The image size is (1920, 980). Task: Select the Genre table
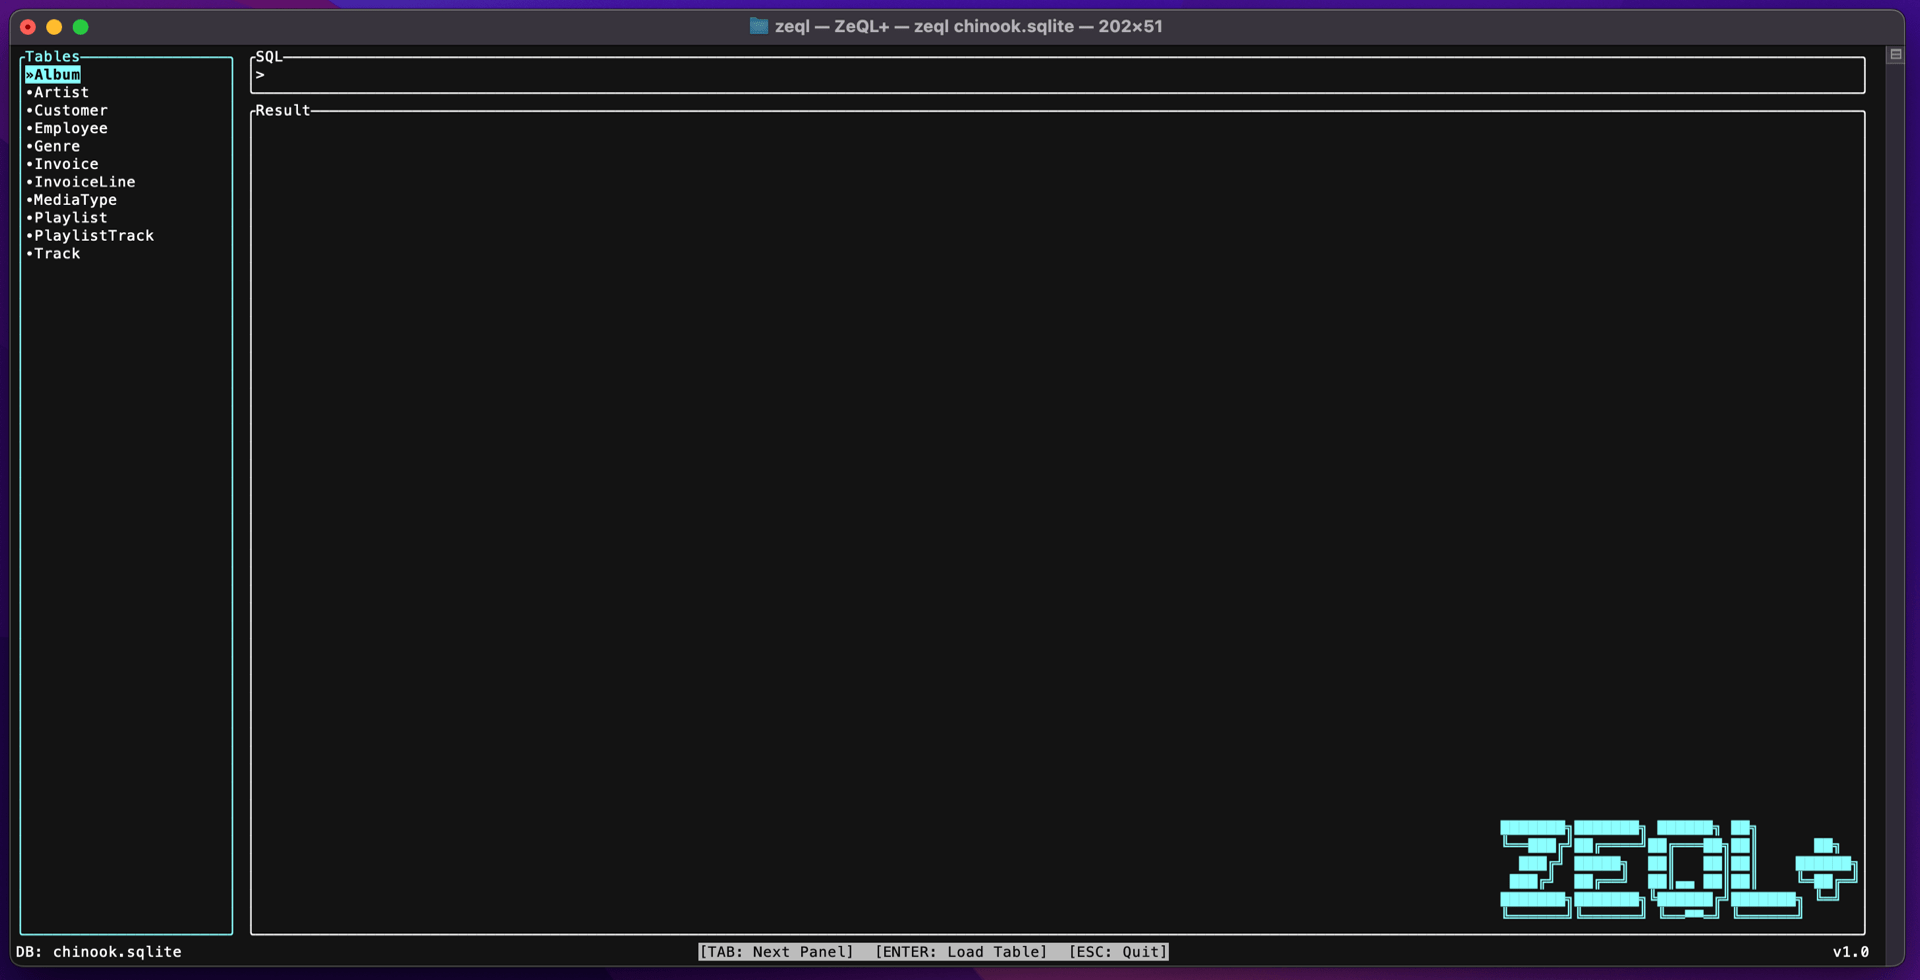click(53, 147)
